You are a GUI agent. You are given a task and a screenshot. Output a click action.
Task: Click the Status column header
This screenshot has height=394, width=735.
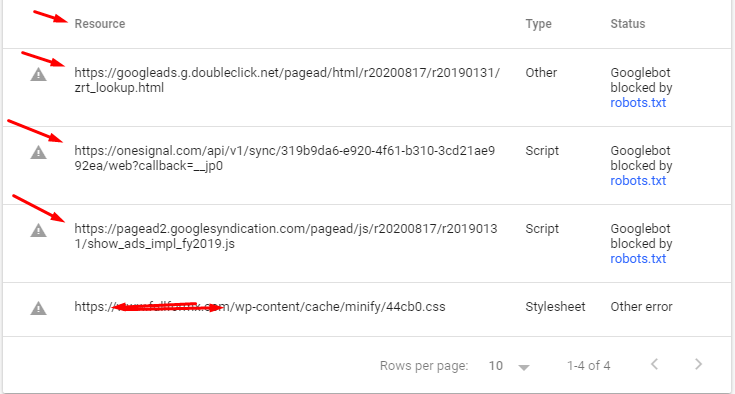[x=628, y=24]
